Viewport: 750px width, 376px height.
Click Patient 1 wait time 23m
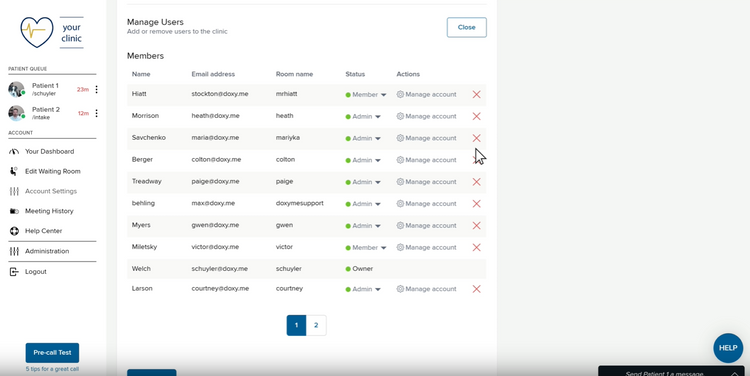[83, 89]
